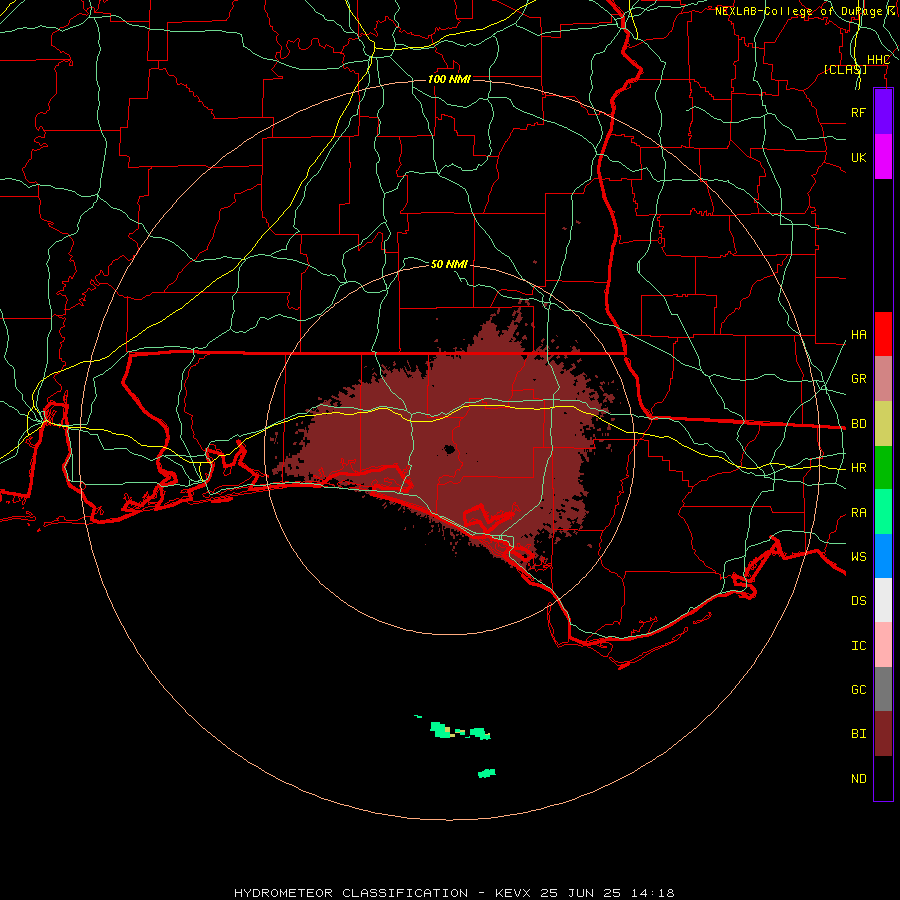Image resolution: width=900 pixels, height=900 pixels.
Task: Click the GR legend label
Action: (858, 379)
